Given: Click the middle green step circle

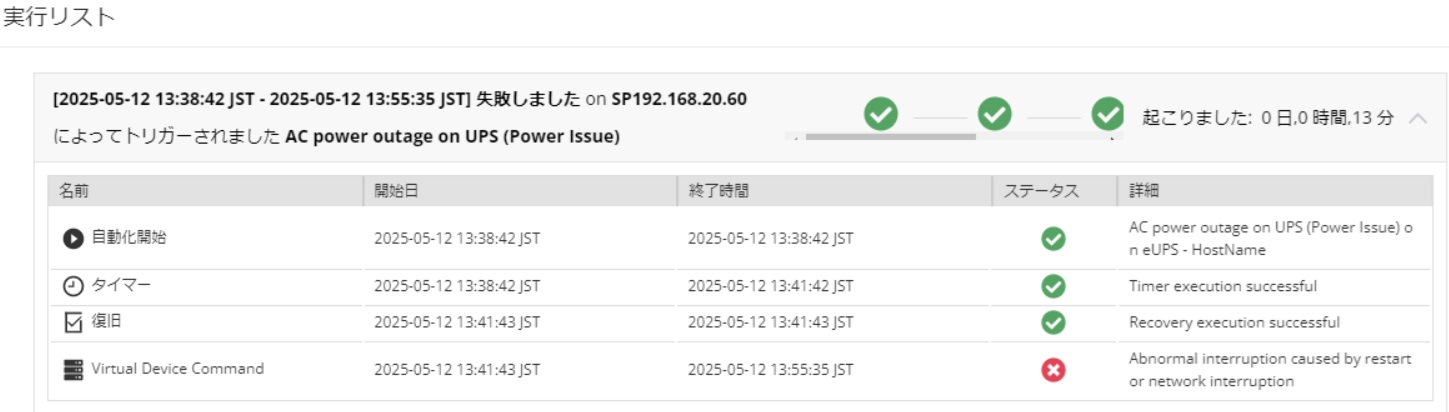Looking at the screenshot, I should [994, 114].
